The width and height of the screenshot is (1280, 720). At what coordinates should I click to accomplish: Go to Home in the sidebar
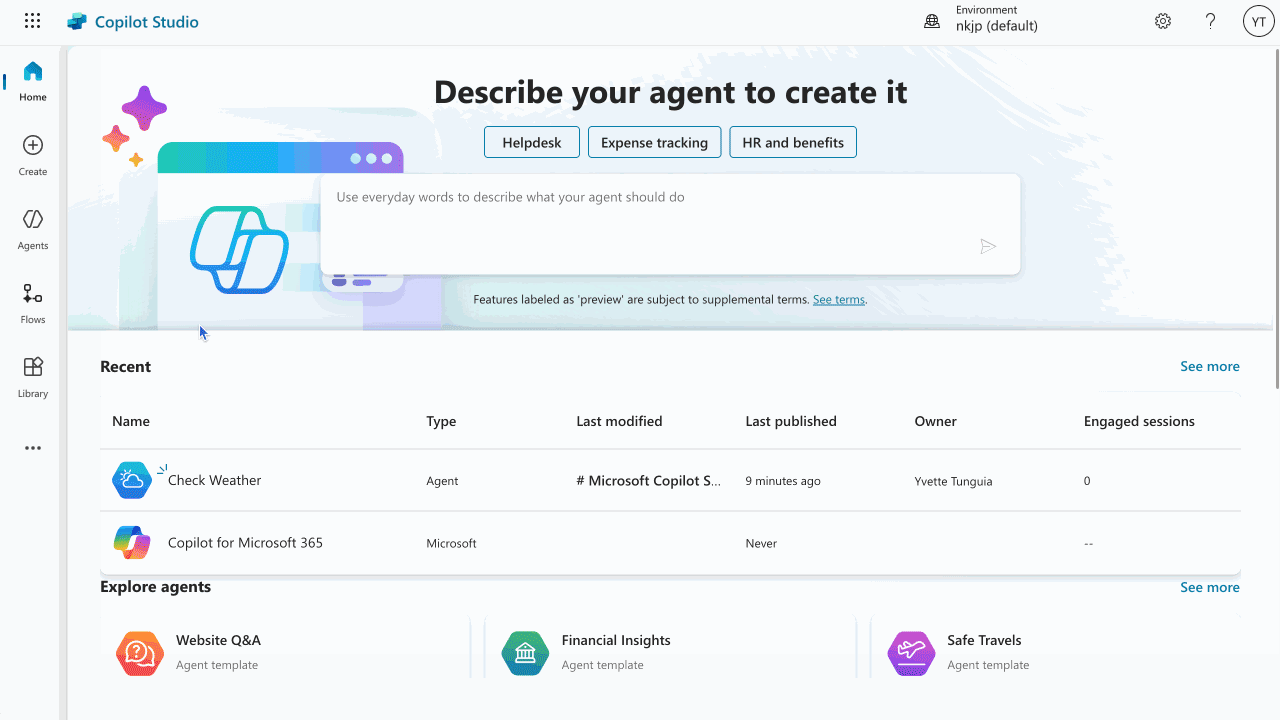33,82
